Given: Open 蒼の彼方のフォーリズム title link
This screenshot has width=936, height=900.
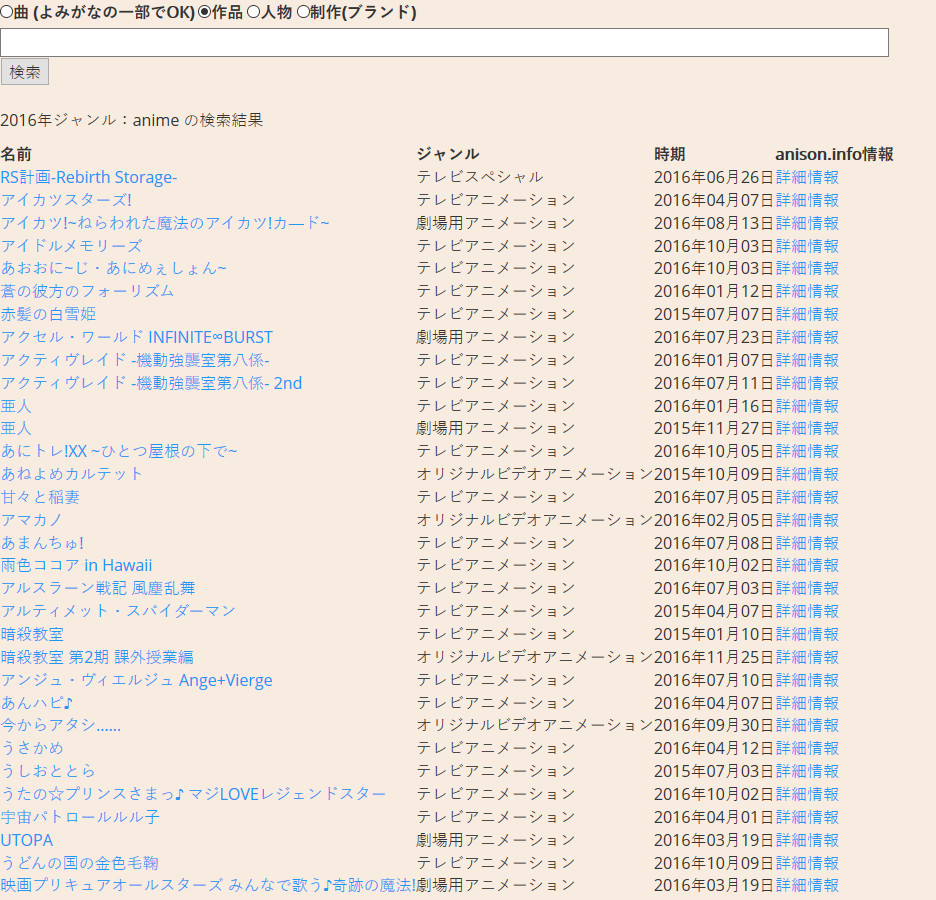Looking at the screenshot, I should [x=87, y=291].
